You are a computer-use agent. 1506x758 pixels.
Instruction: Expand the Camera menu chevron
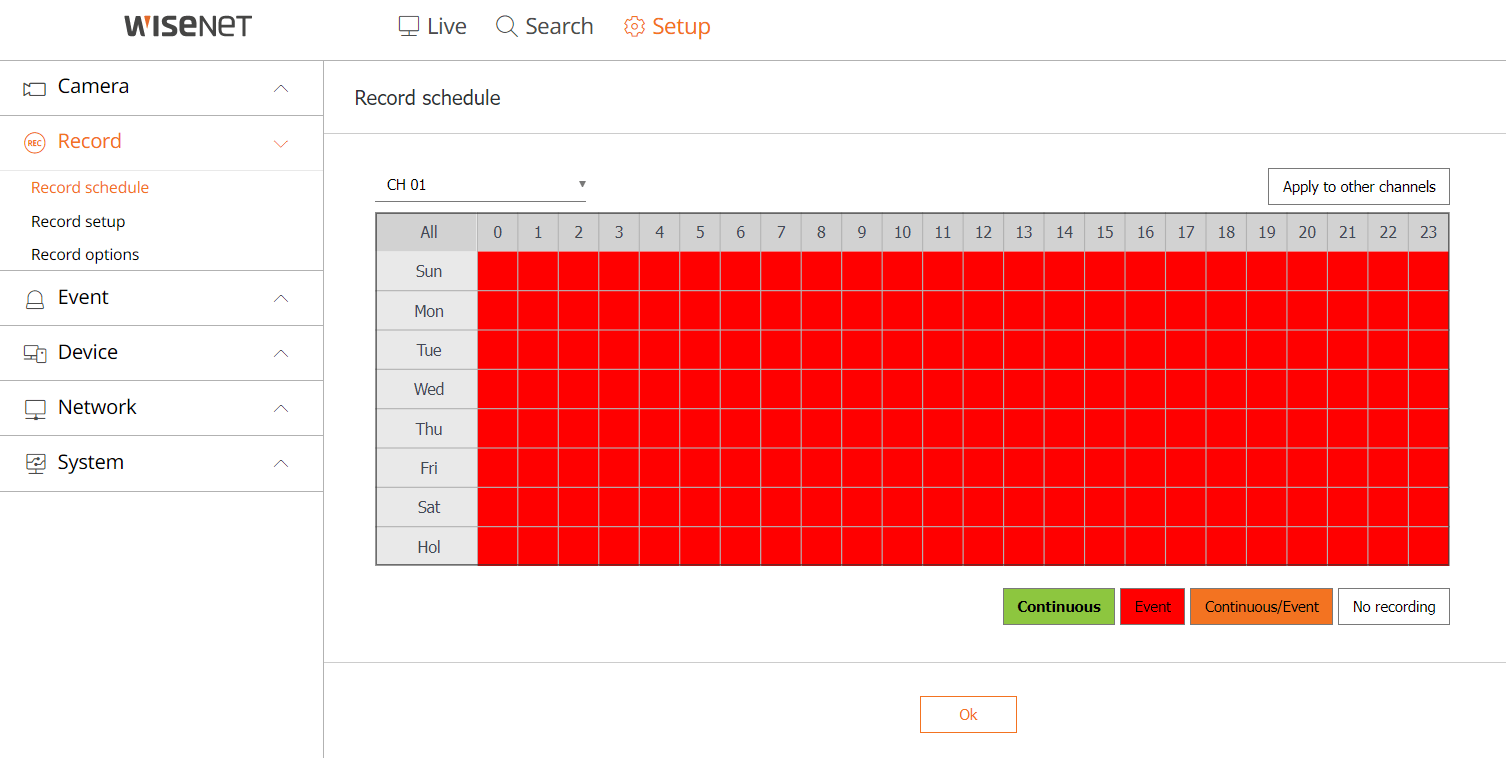coord(281,88)
